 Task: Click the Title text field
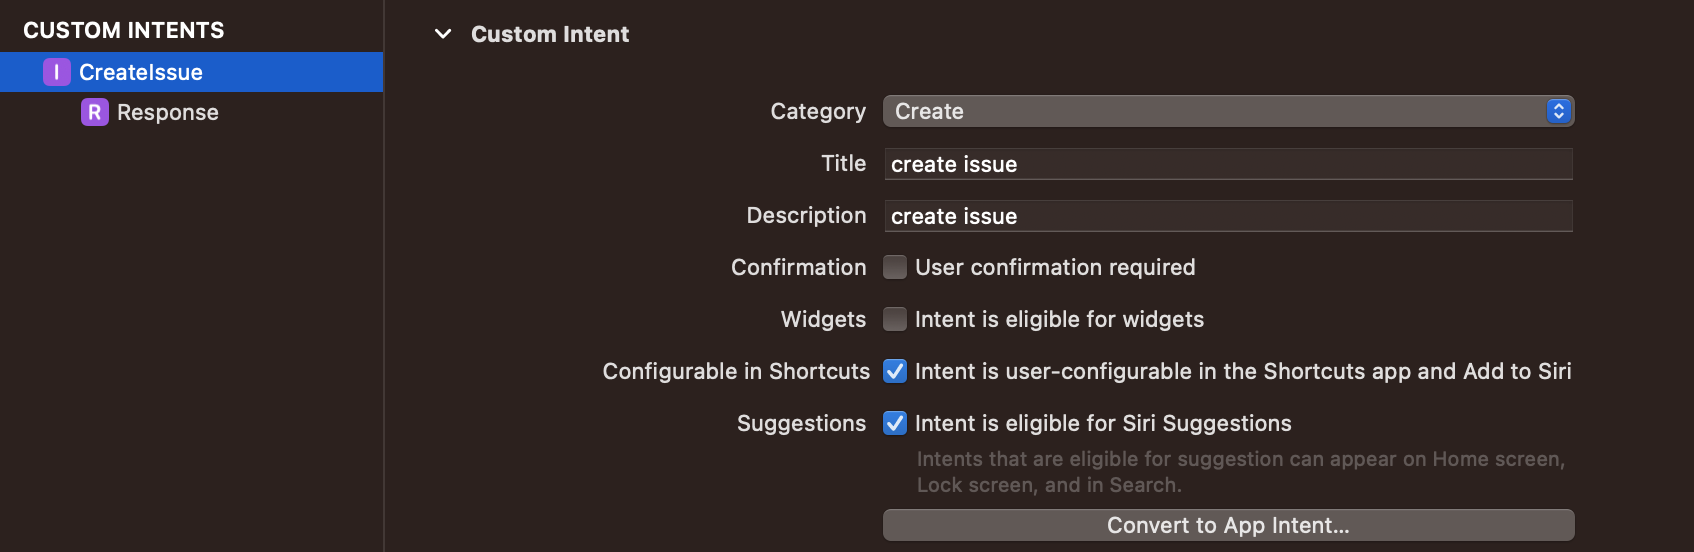(1228, 164)
